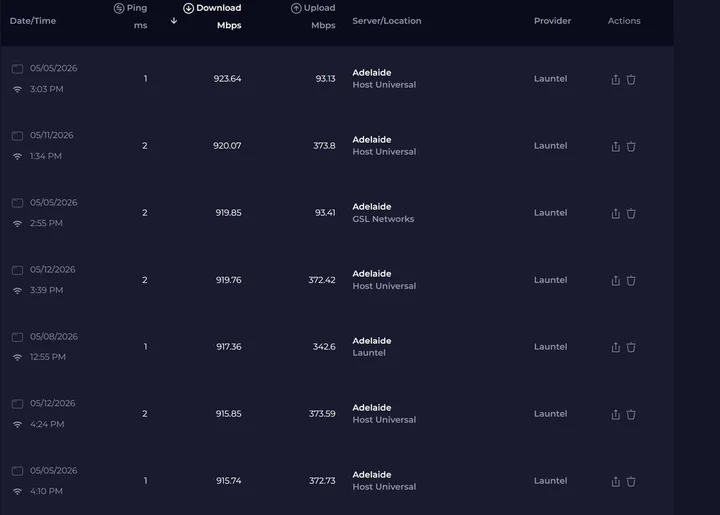Sort by Server/Location column header
The image size is (720, 515).
(387, 21)
